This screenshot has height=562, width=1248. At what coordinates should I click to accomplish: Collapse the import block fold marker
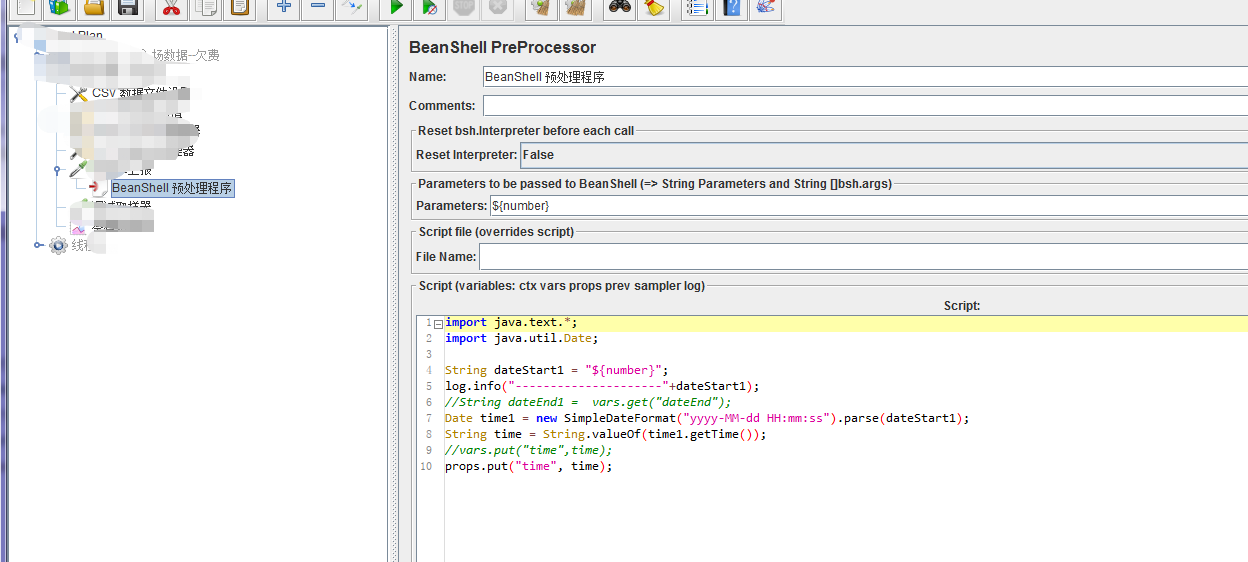438,323
